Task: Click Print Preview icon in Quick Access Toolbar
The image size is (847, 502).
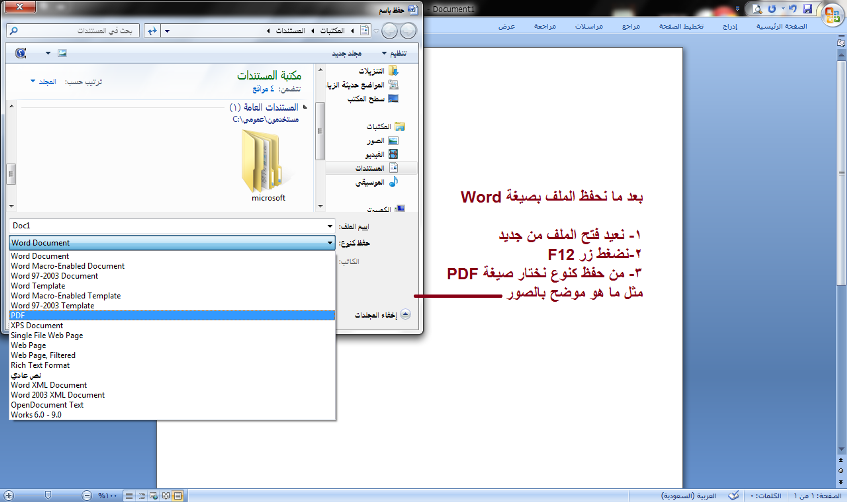Action: [x=757, y=9]
